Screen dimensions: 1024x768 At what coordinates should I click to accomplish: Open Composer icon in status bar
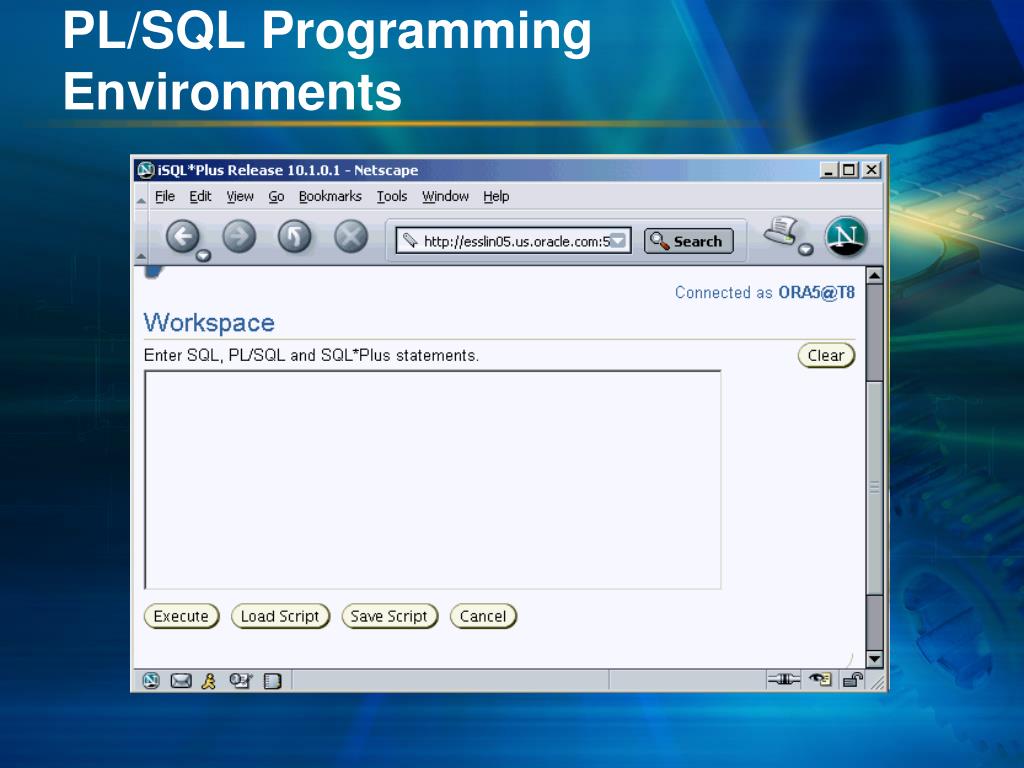pyautogui.click(x=240, y=680)
